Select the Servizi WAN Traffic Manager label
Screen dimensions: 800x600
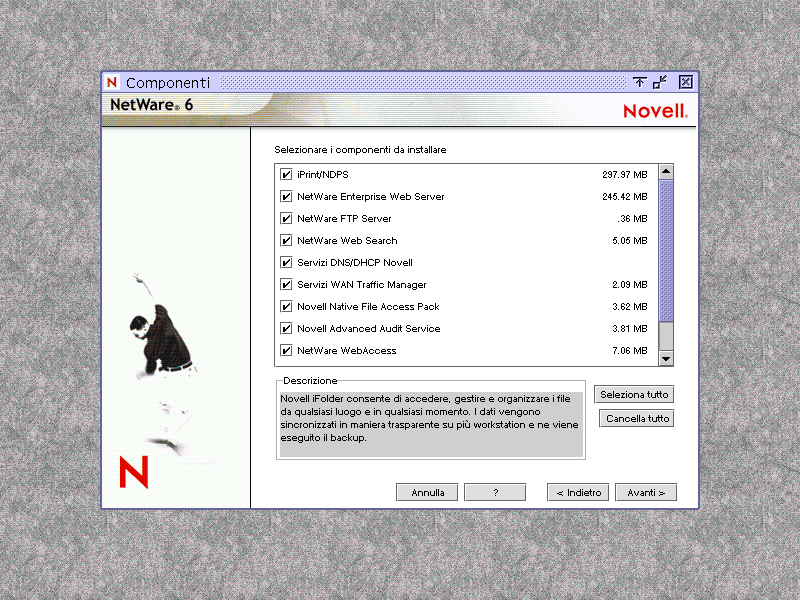coord(361,284)
